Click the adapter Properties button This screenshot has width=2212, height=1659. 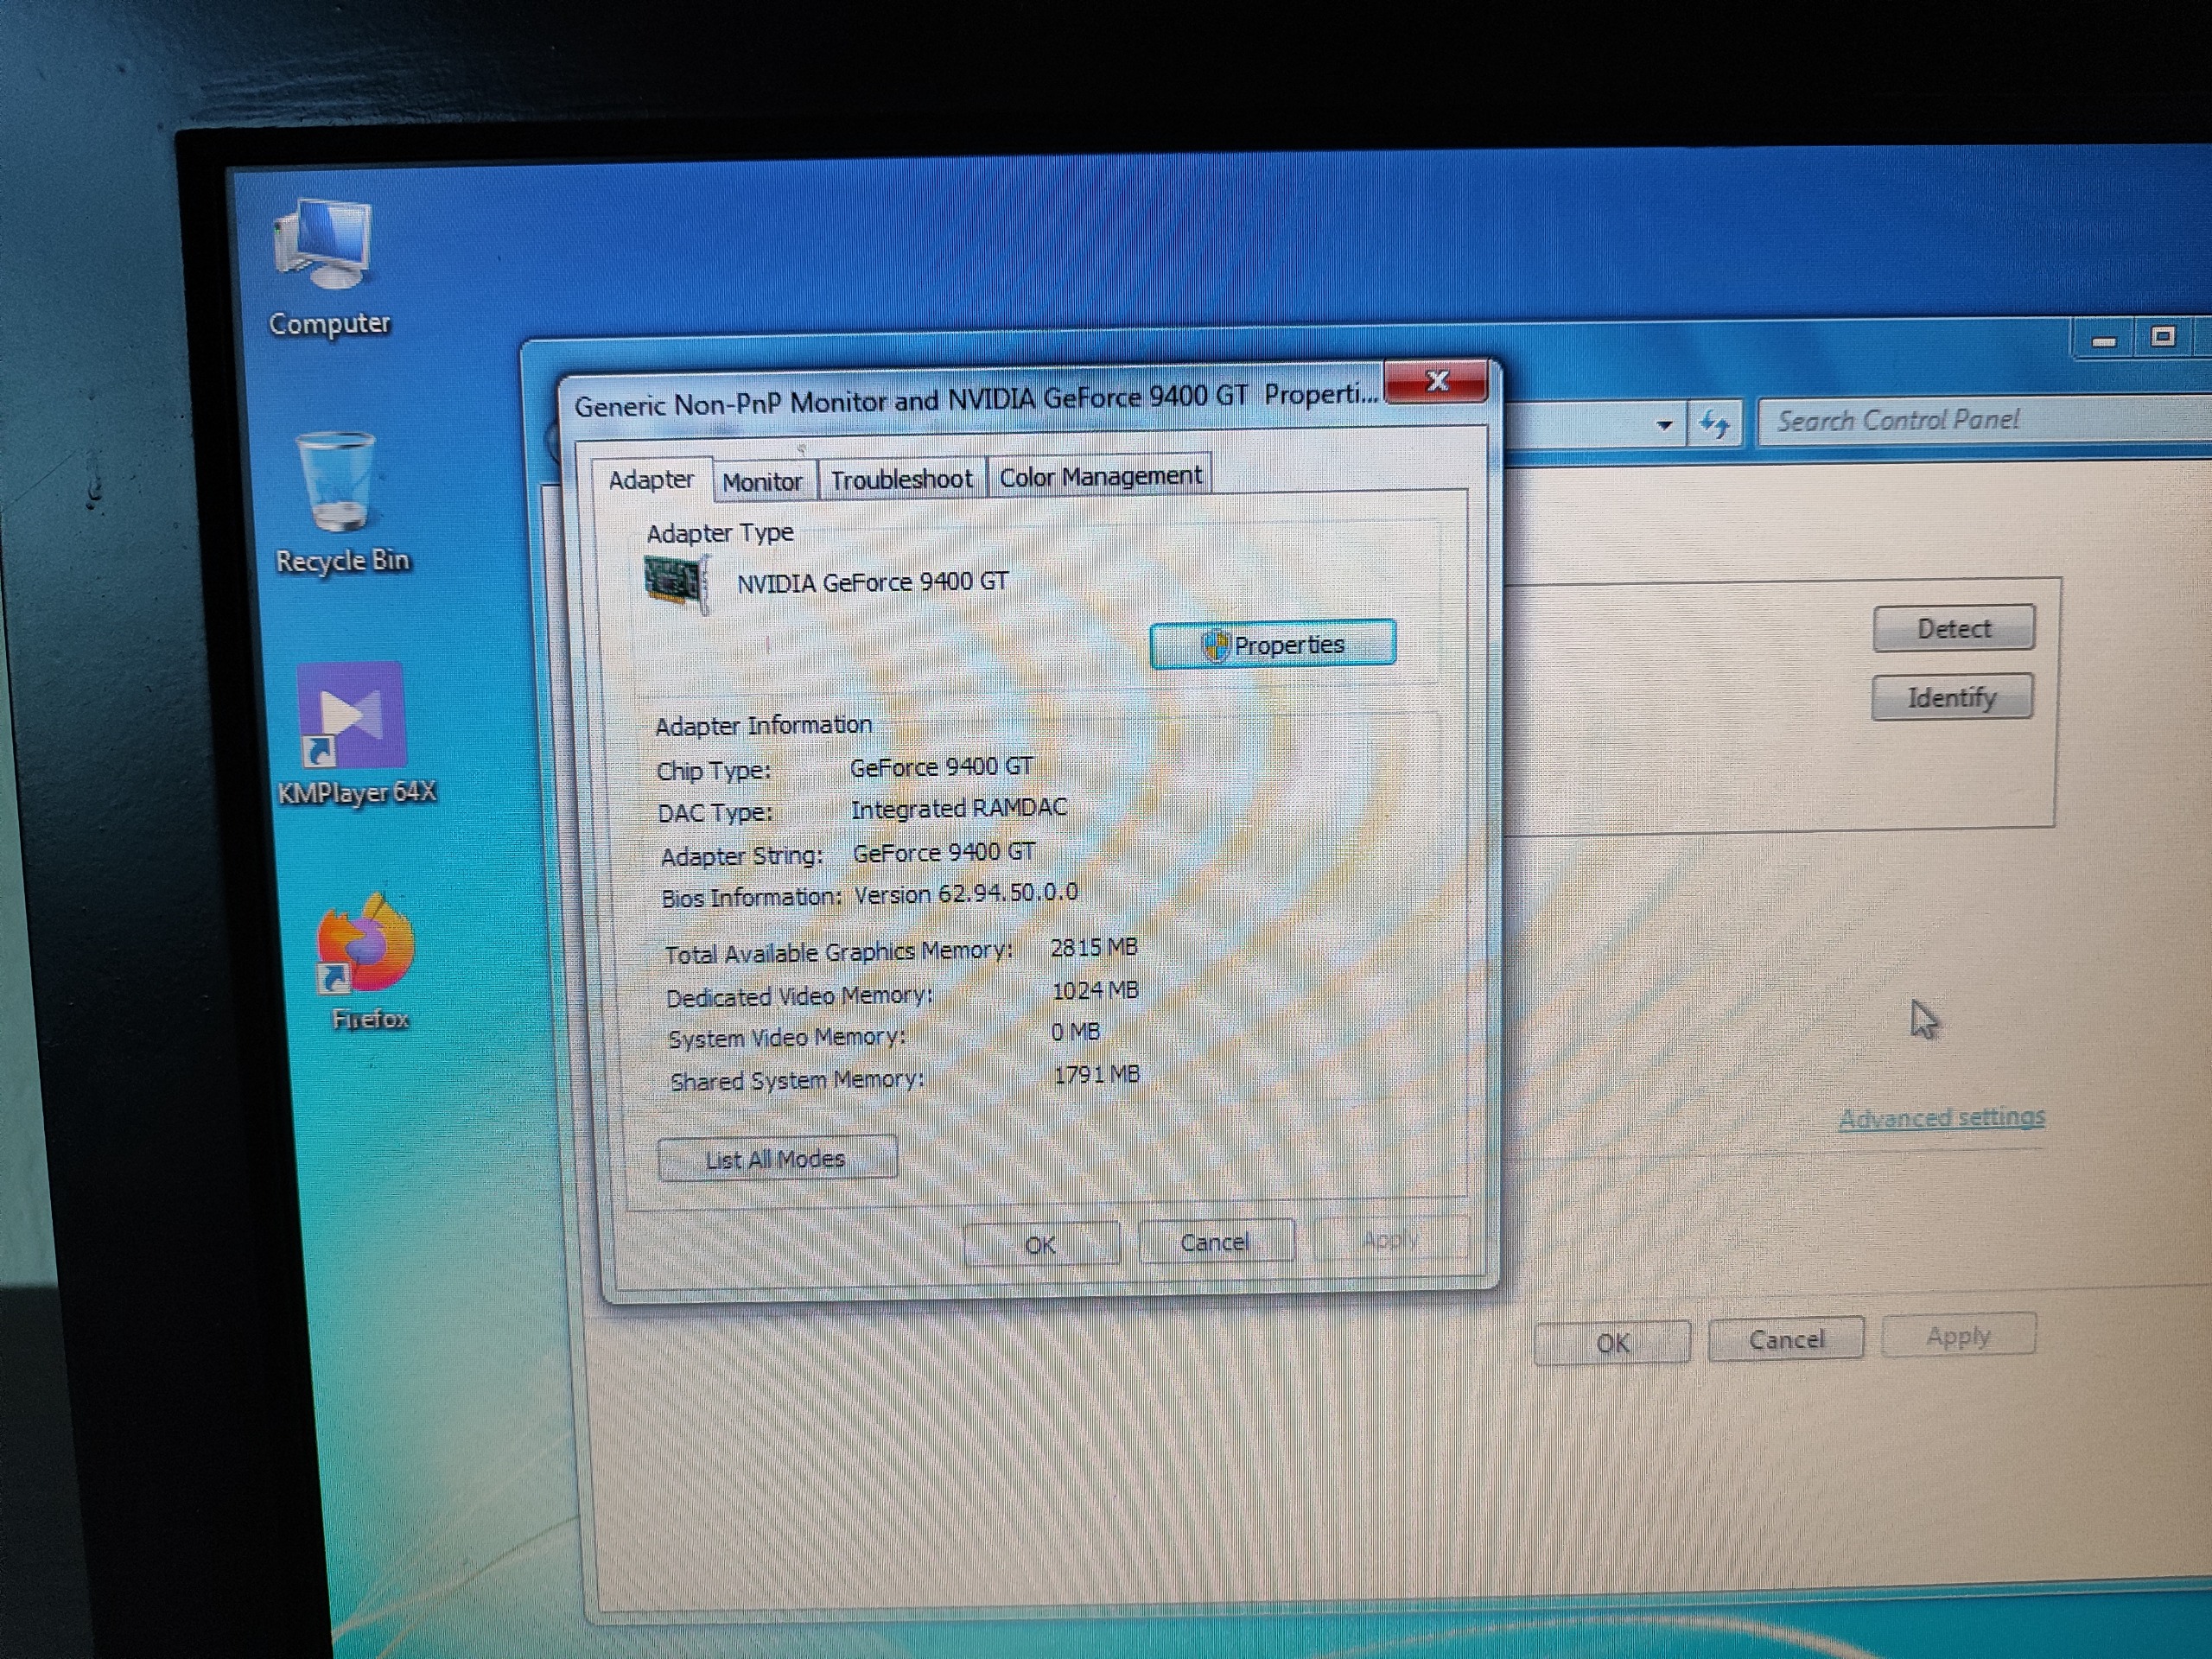[1272, 645]
